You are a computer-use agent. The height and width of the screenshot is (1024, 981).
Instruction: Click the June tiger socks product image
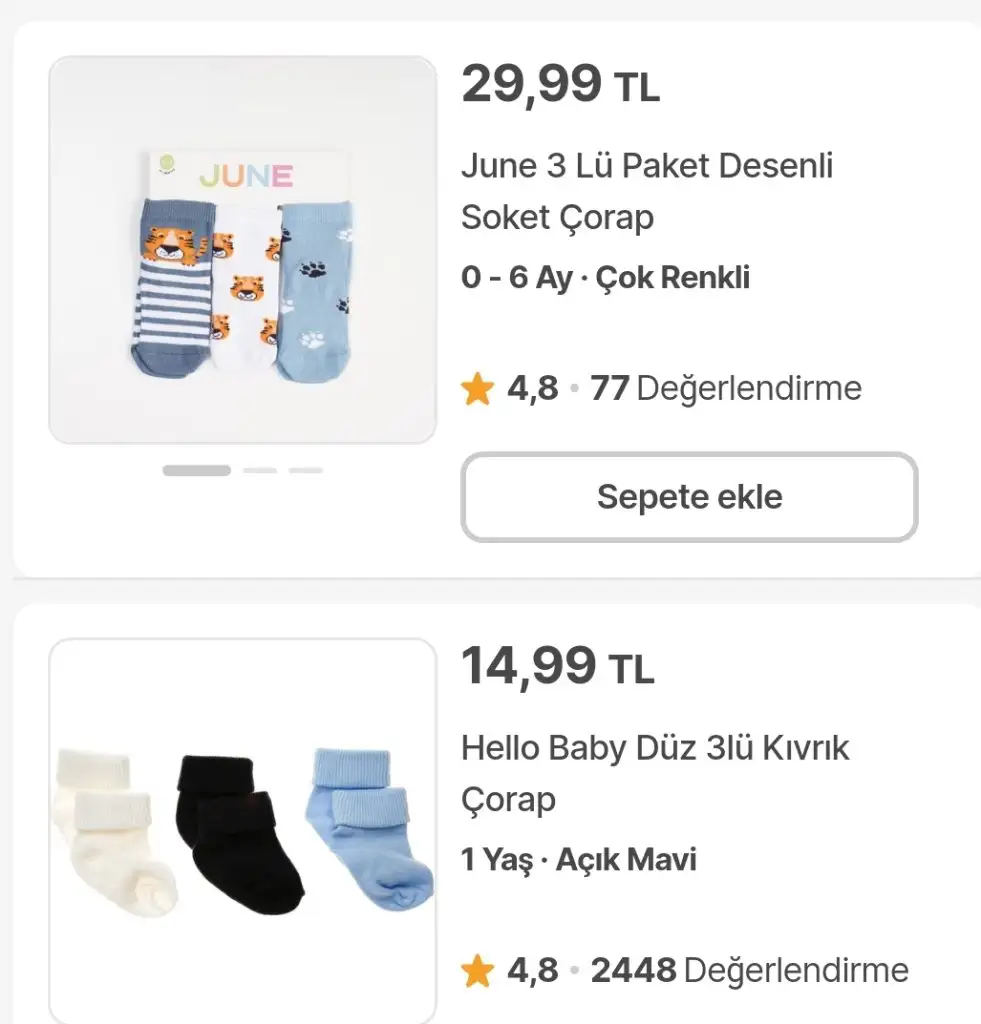(x=242, y=249)
